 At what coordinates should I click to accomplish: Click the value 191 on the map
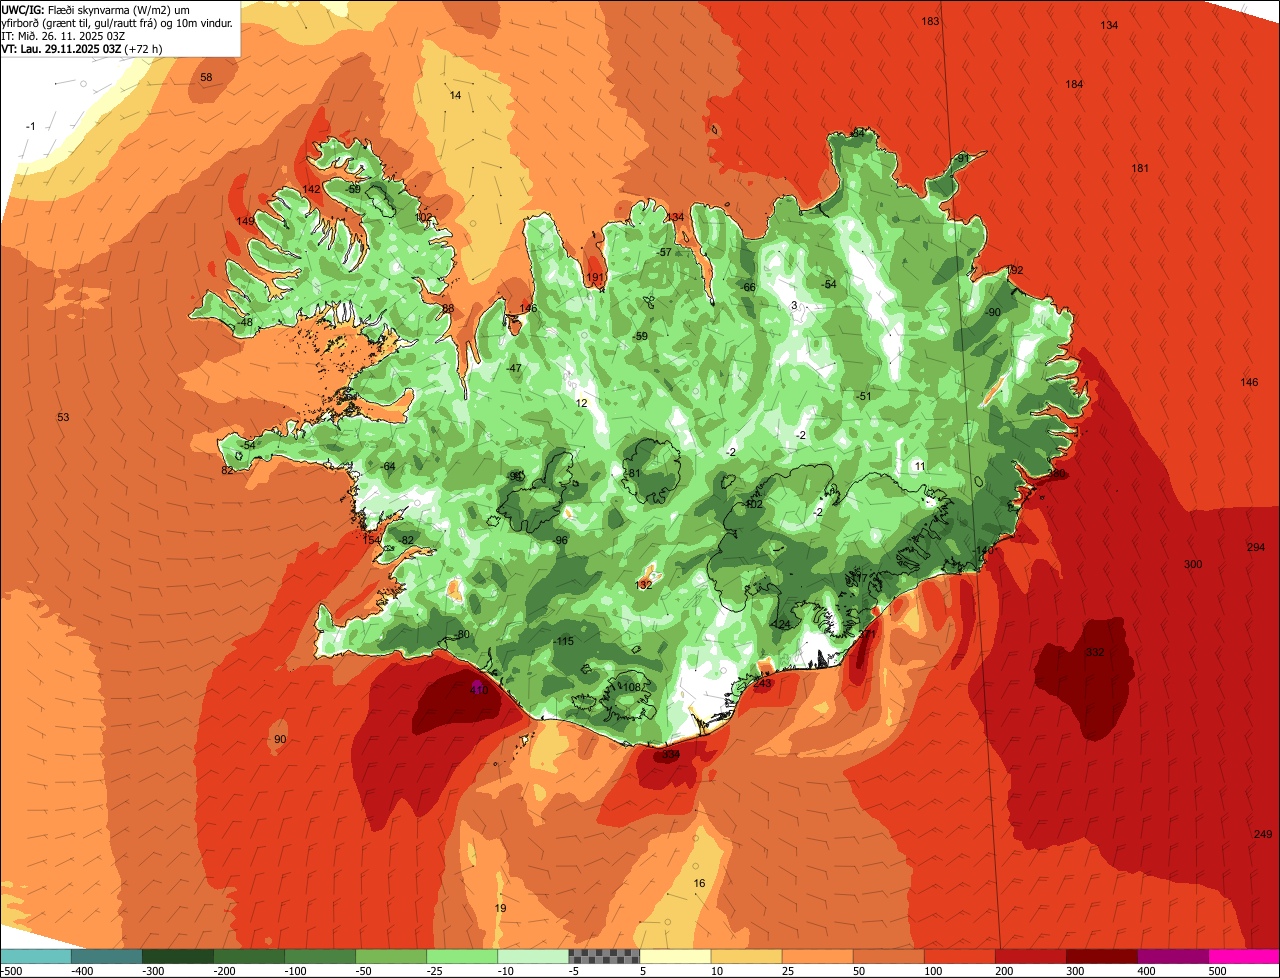point(595,278)
